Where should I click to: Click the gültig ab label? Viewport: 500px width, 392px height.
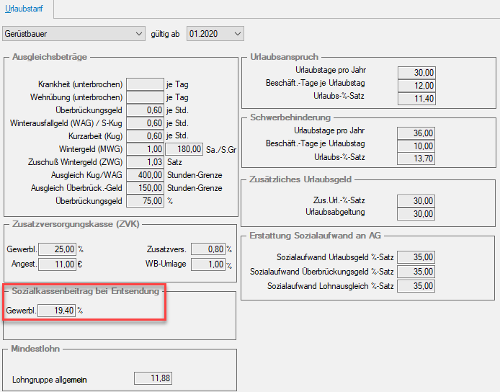(x=165, y=34)
